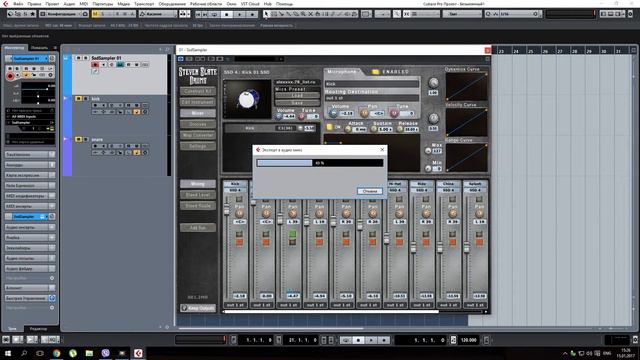The height and width of the screenshot is (360, 640).
Task: Toggle orange mute button on Splash channel
Action: (479, 242)
